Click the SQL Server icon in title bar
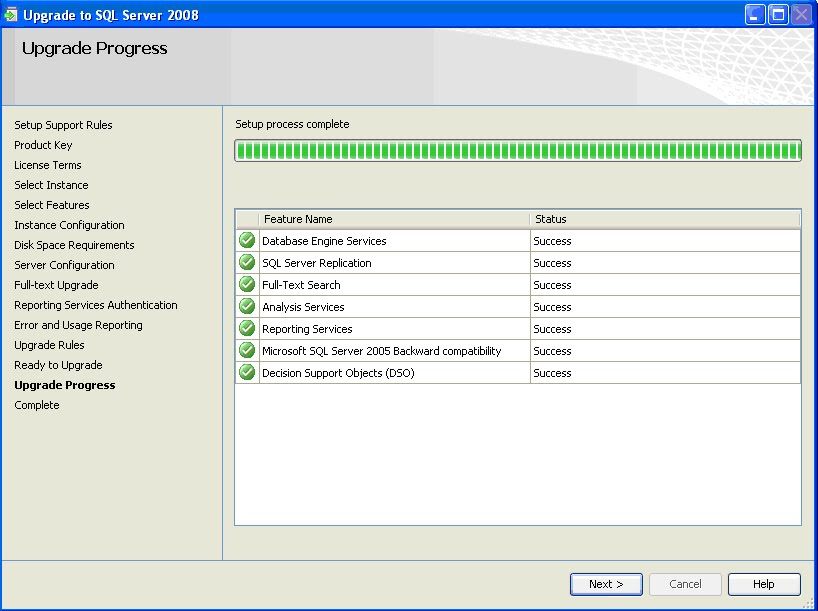 (13, 14)
